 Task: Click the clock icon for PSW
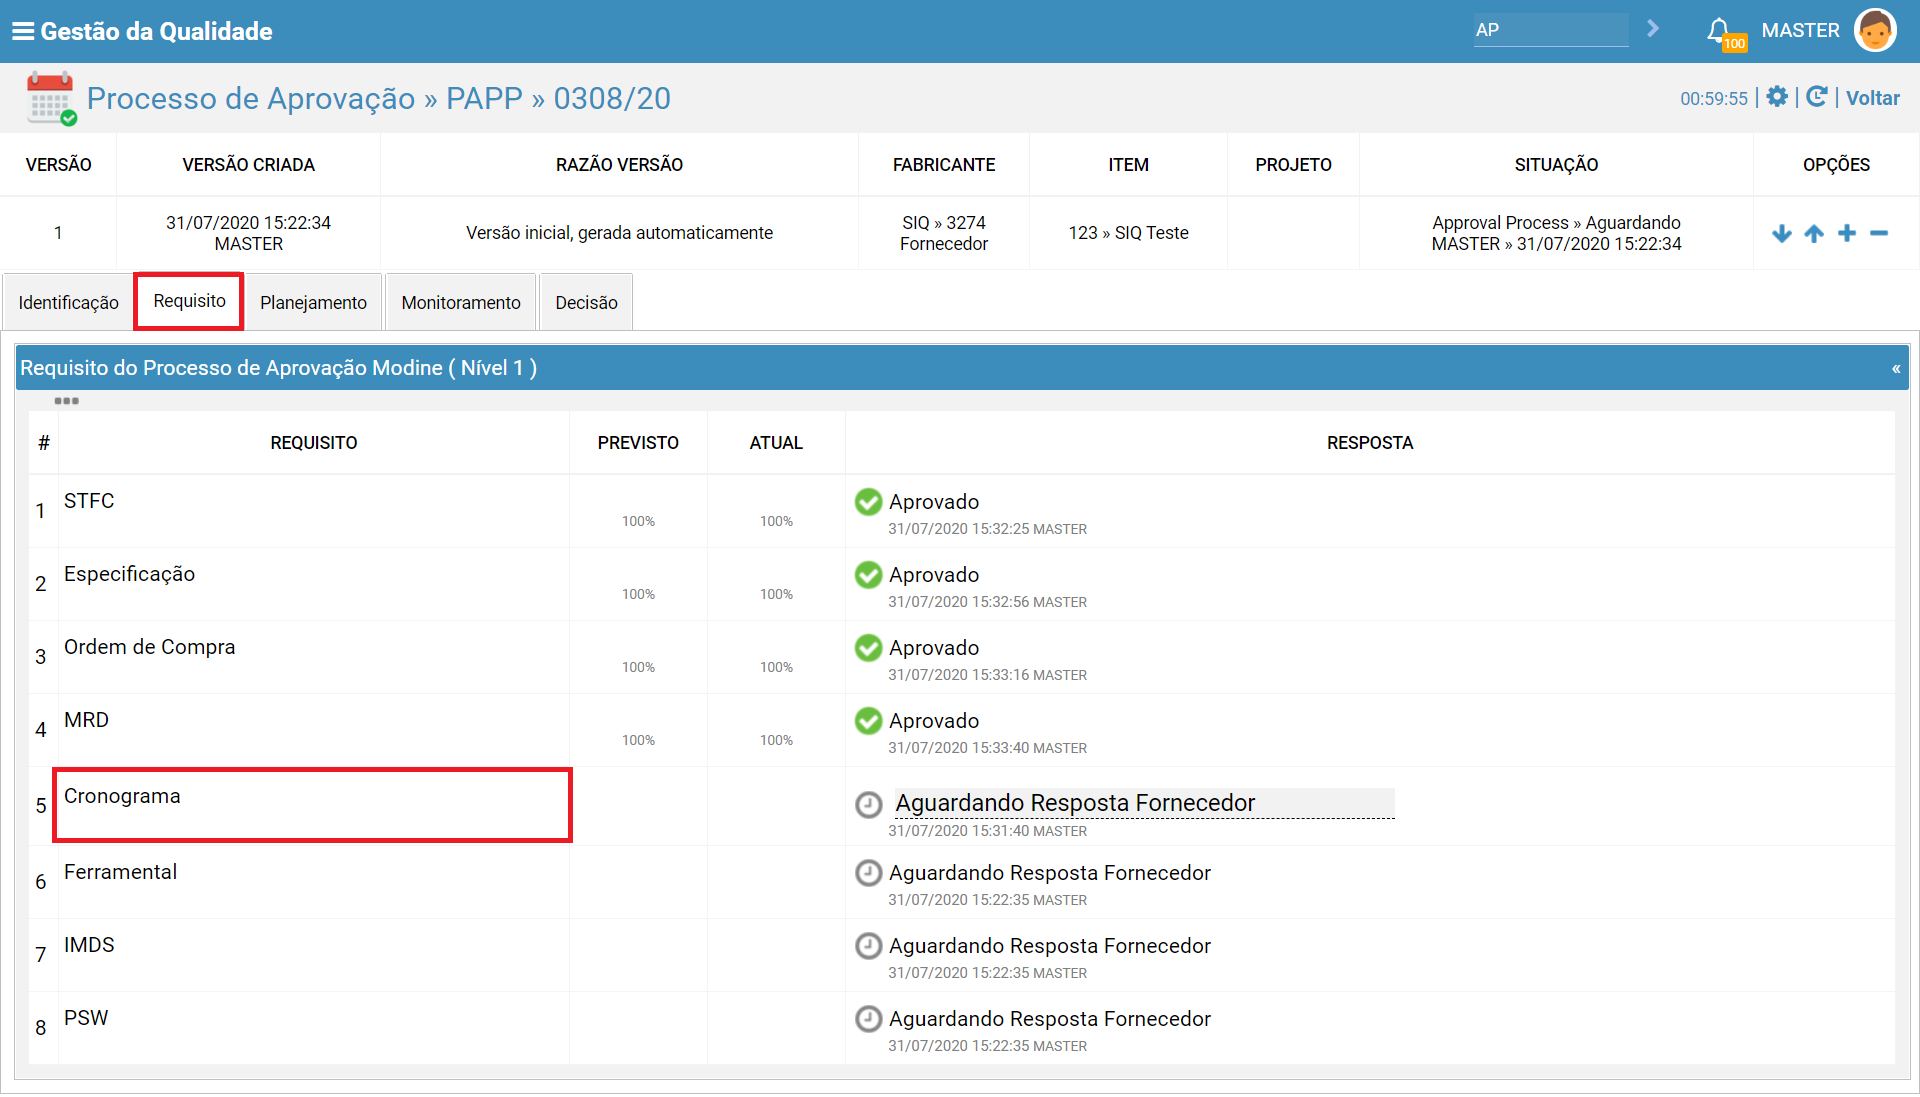[869, 1019]
